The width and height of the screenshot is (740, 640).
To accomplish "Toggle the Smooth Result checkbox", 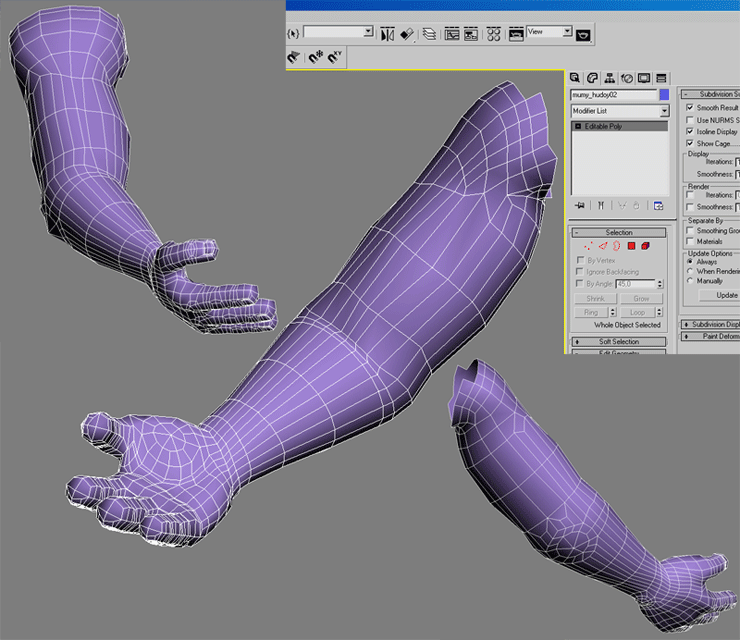I will (690, 108).
